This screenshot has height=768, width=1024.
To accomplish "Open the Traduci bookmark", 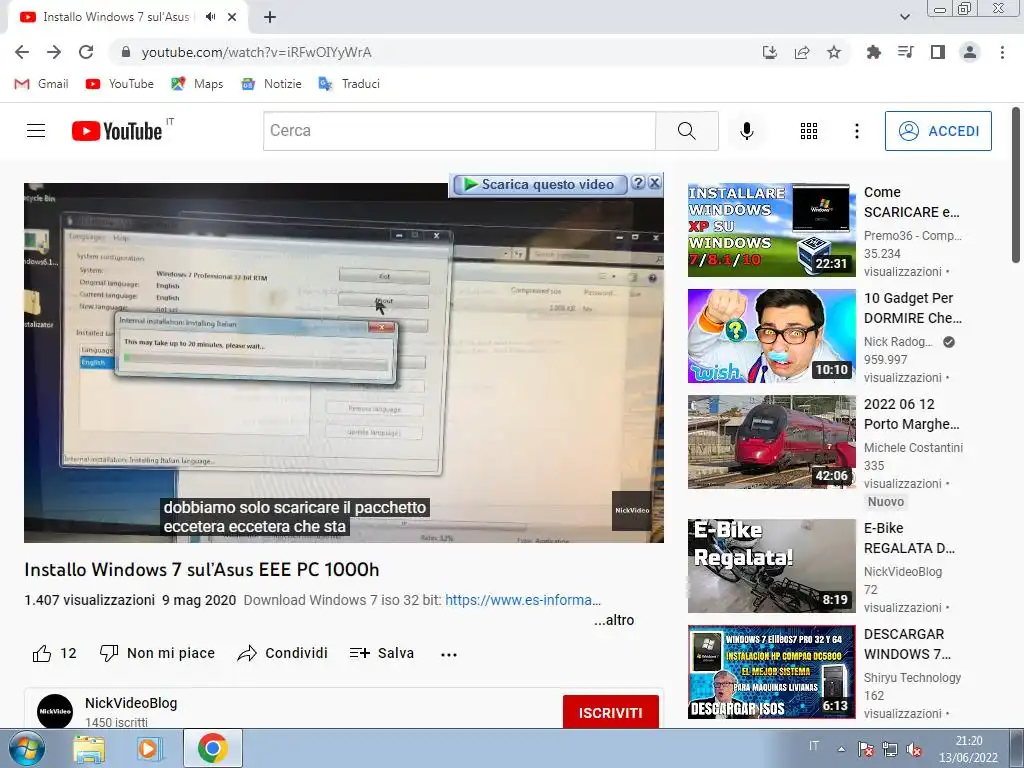I will pos(349,84).
